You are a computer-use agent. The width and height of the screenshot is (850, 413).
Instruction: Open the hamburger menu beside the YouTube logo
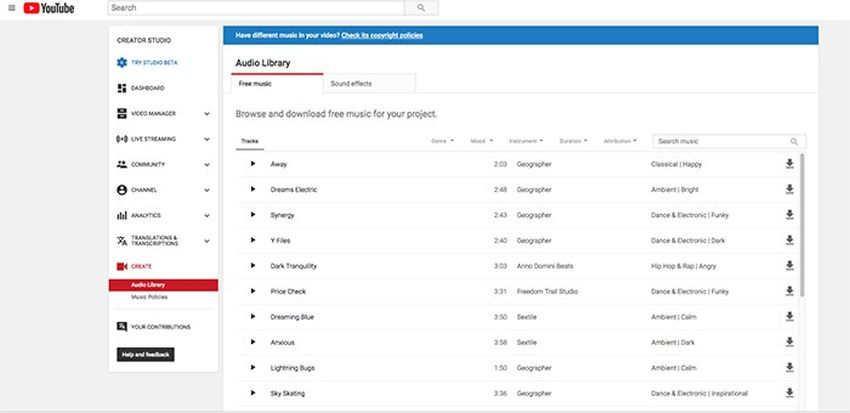(12, 8)
